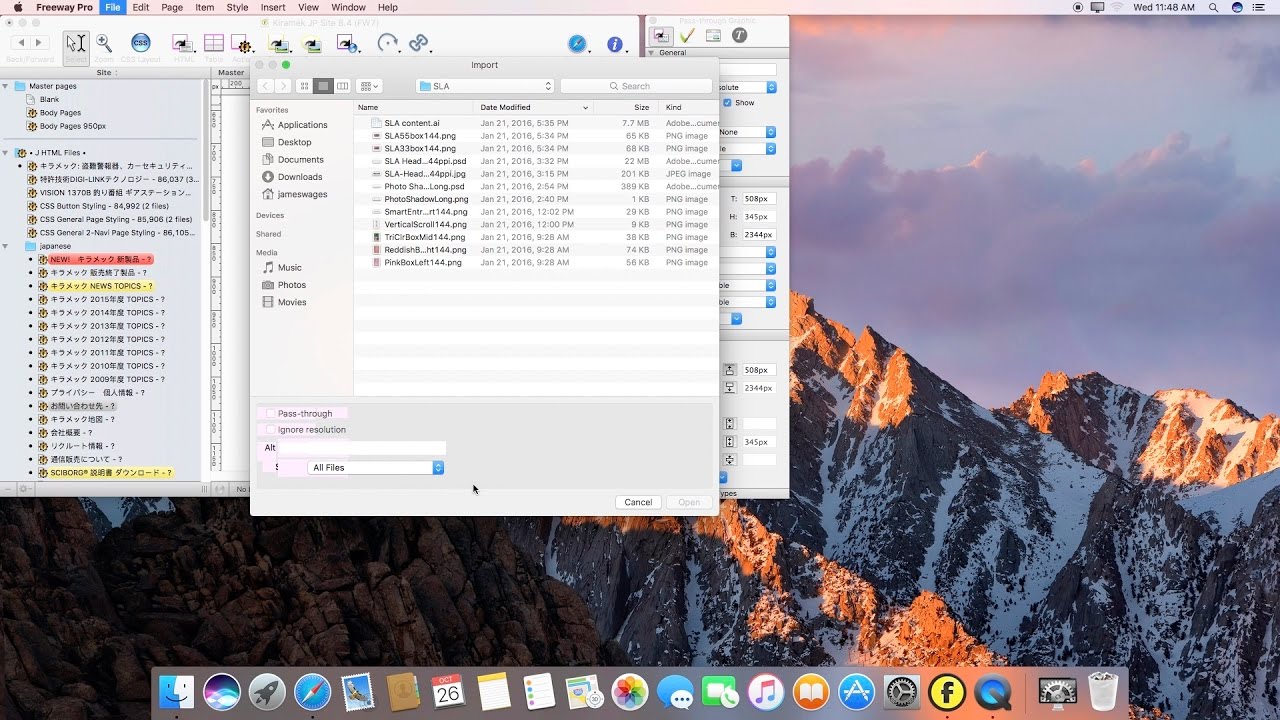Collapse the J HTML Files group

click(6, 153)
